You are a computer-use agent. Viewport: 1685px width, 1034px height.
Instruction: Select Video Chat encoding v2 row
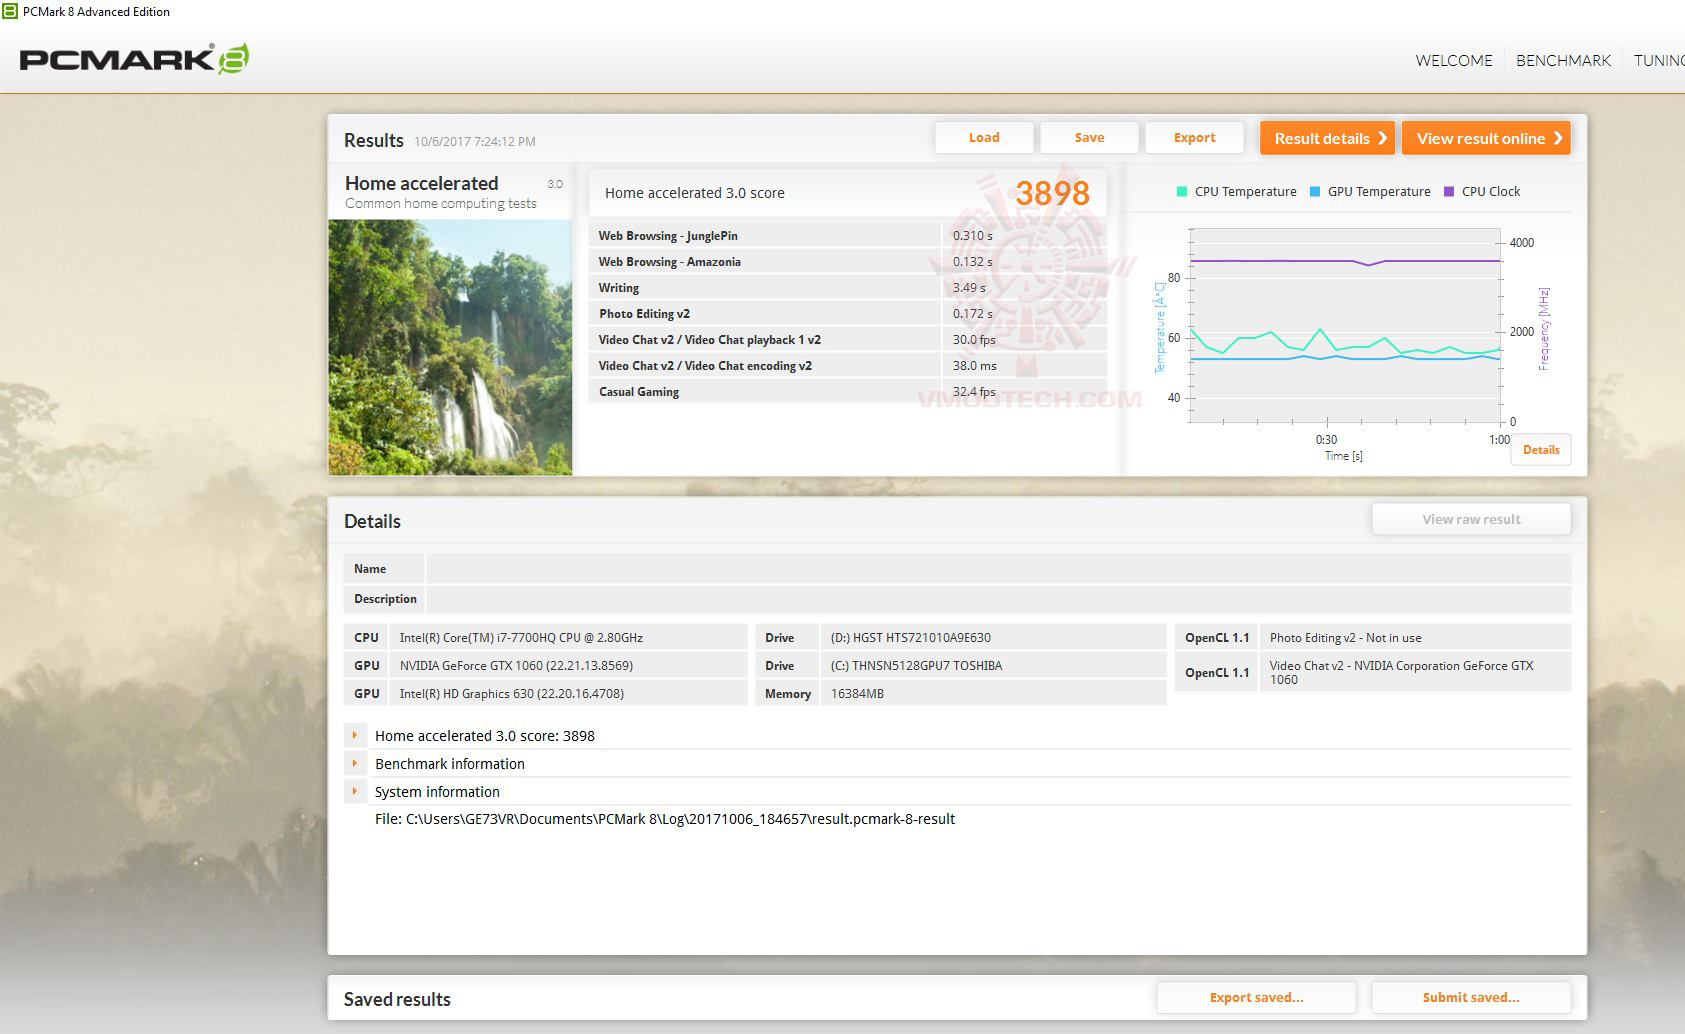click(848, 365)
